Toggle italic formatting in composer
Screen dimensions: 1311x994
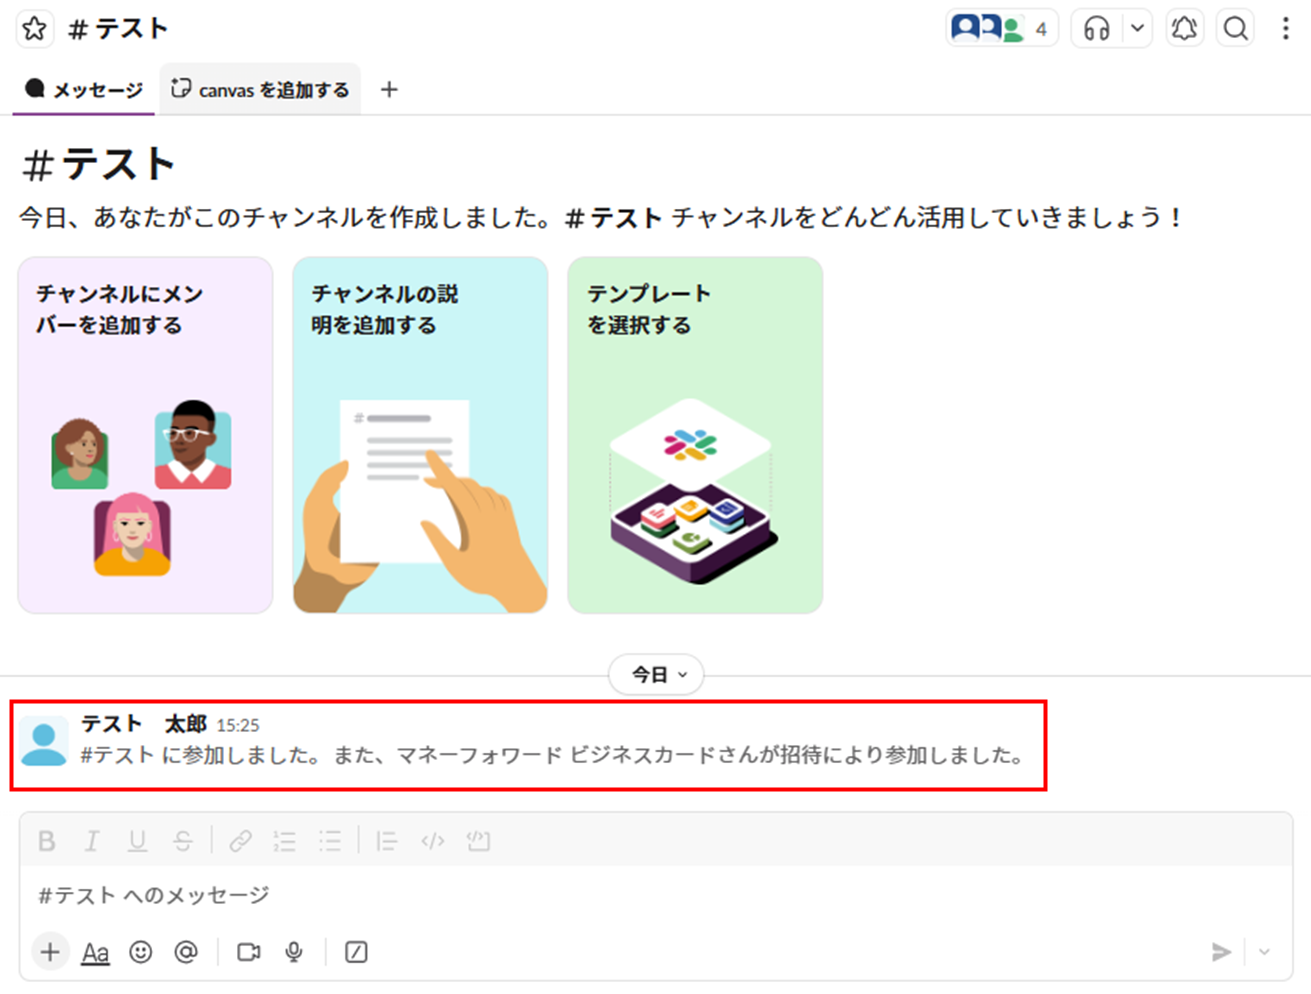click(92, 841)
